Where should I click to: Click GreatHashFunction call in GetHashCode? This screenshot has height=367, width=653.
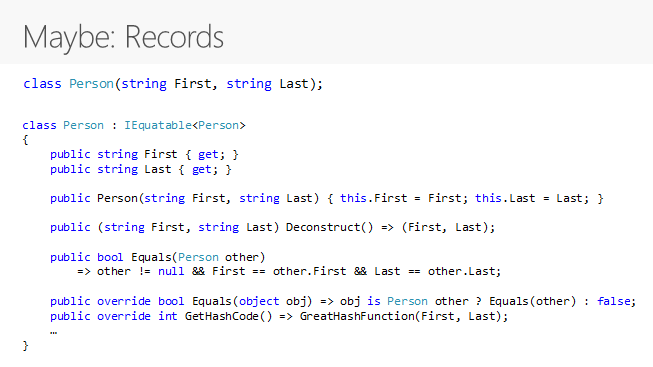pos(357,316)
